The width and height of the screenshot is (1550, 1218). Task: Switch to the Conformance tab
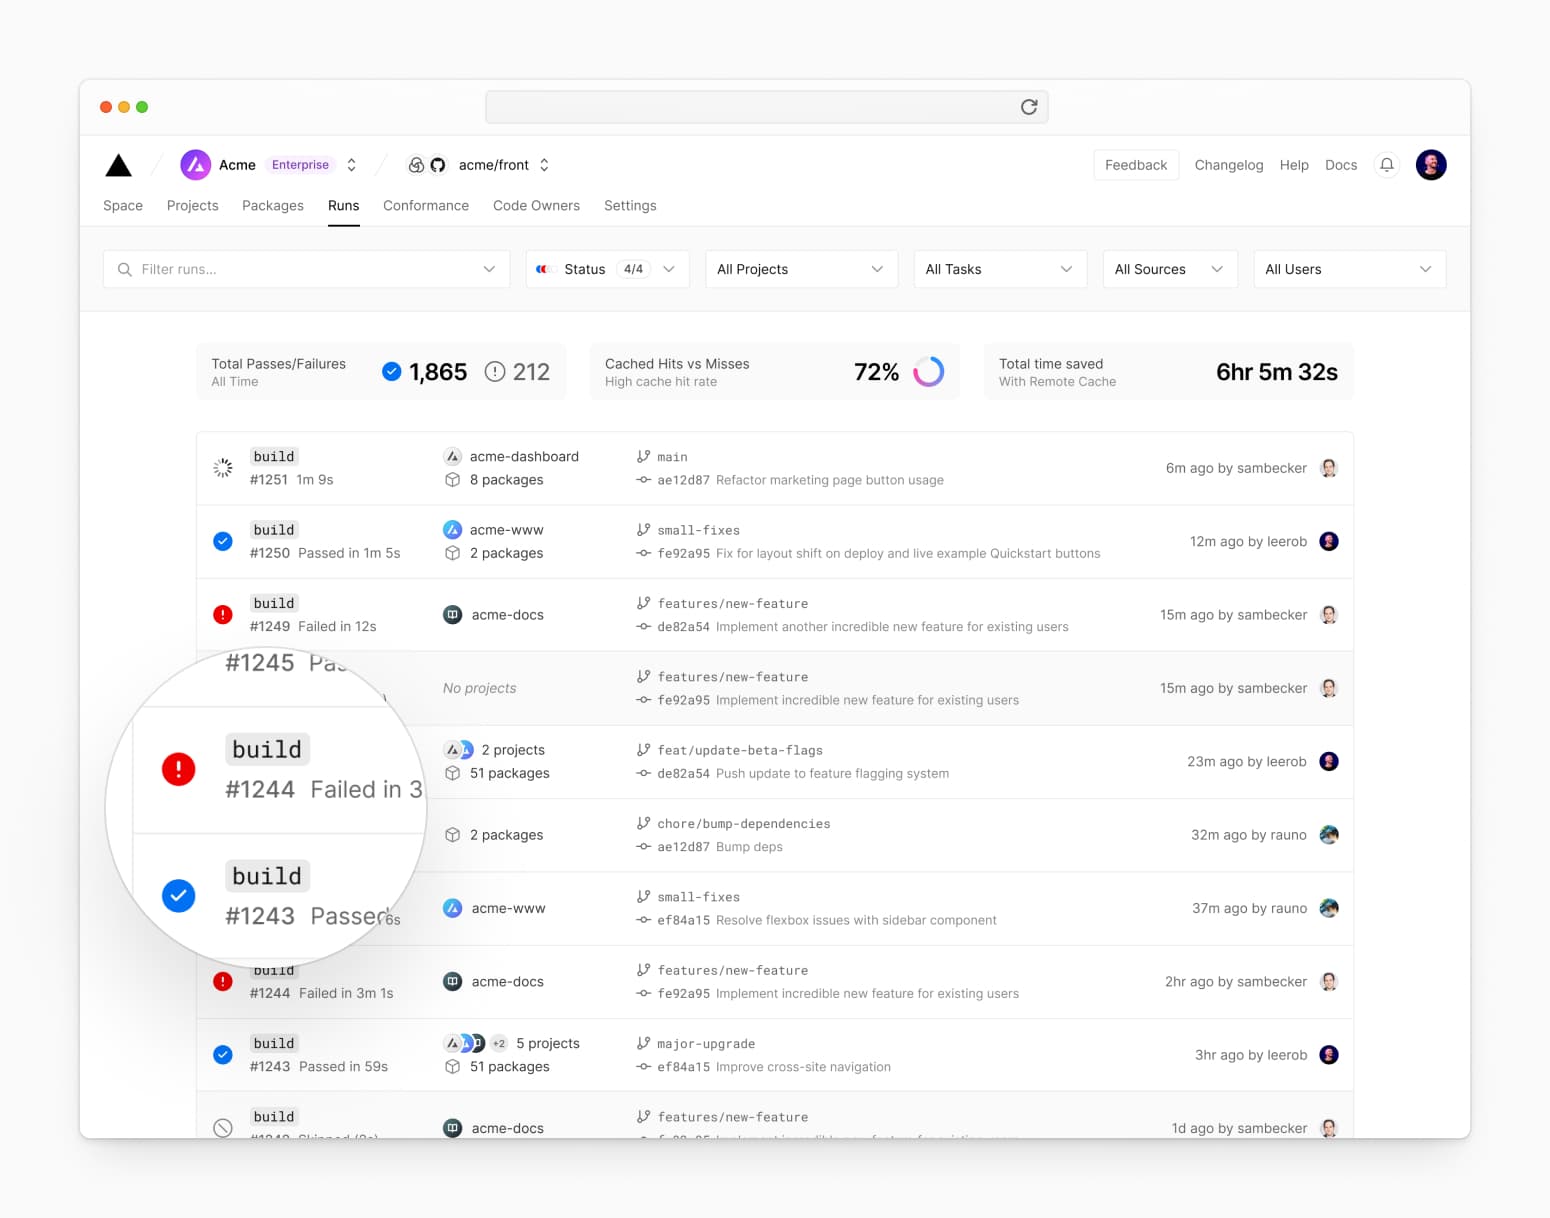pos(425,206)
